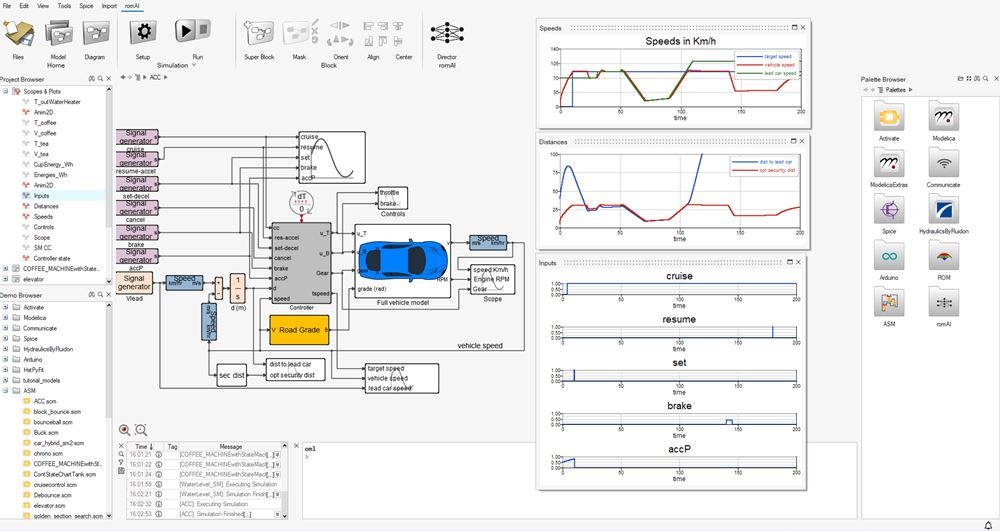1000x531 pixels.
Task: Click the Super Block tool icon
Action: (x=258, y=35)
